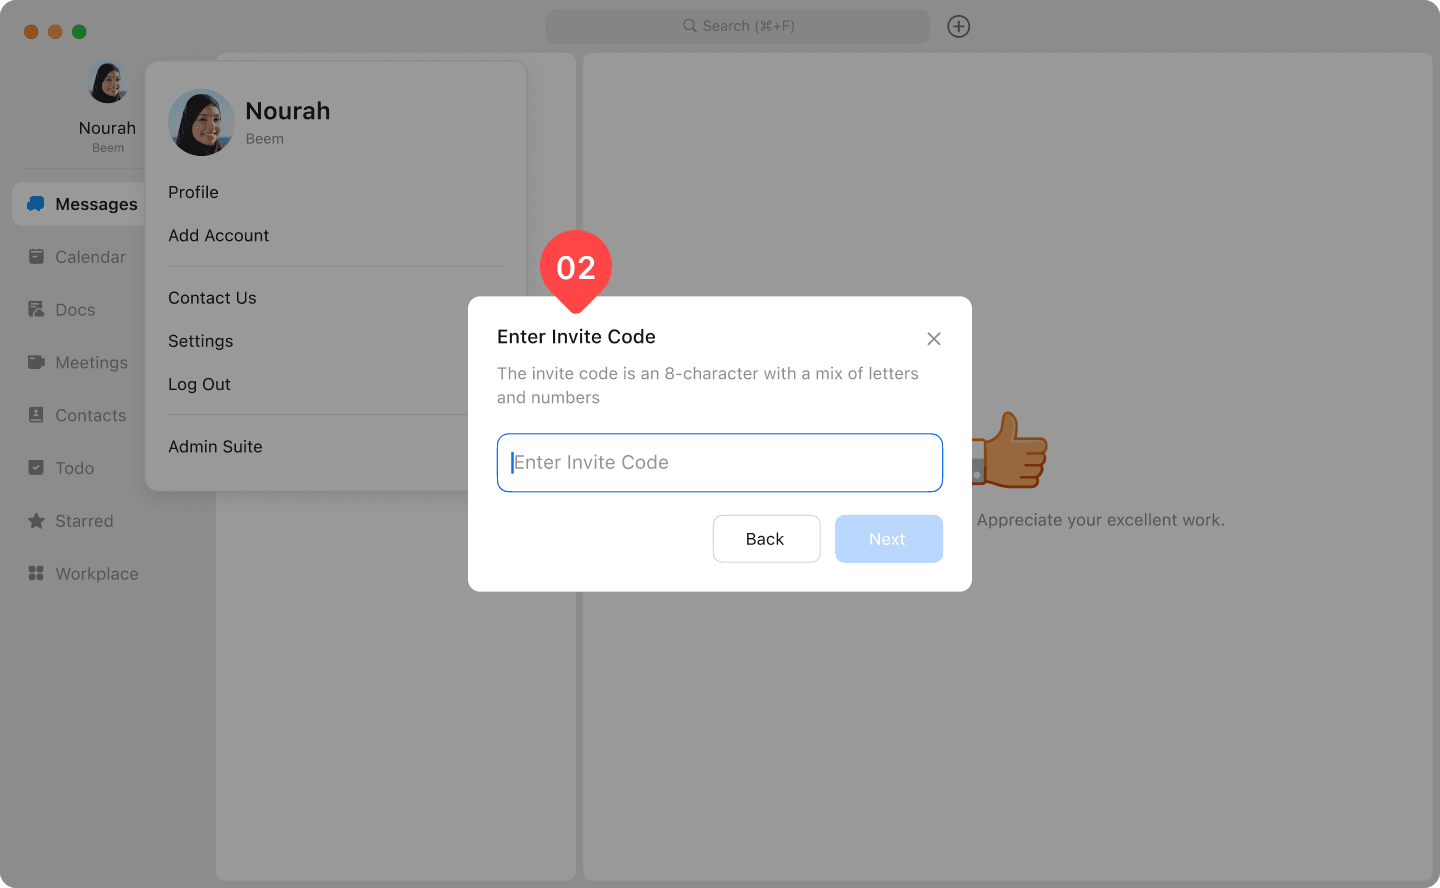This screenshot has width=1440, height=888.
Task: Open Settings from account menu
Action: pos(200,341)
